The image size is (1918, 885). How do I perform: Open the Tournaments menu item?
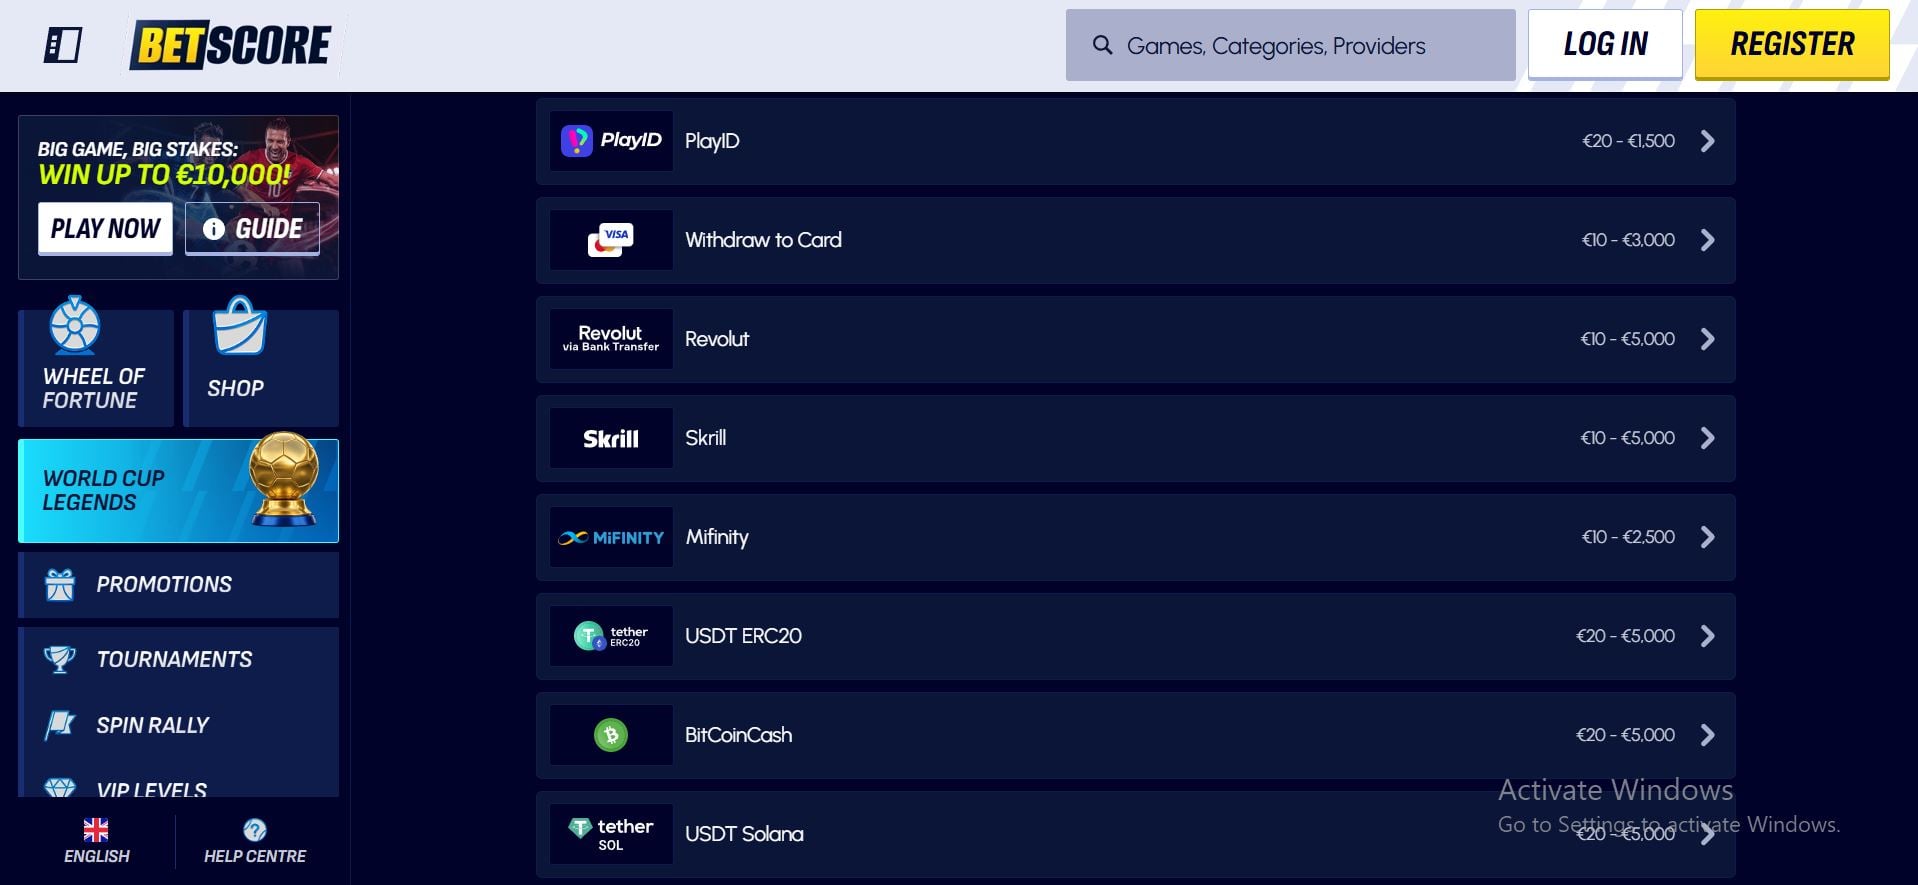point(179,660)
